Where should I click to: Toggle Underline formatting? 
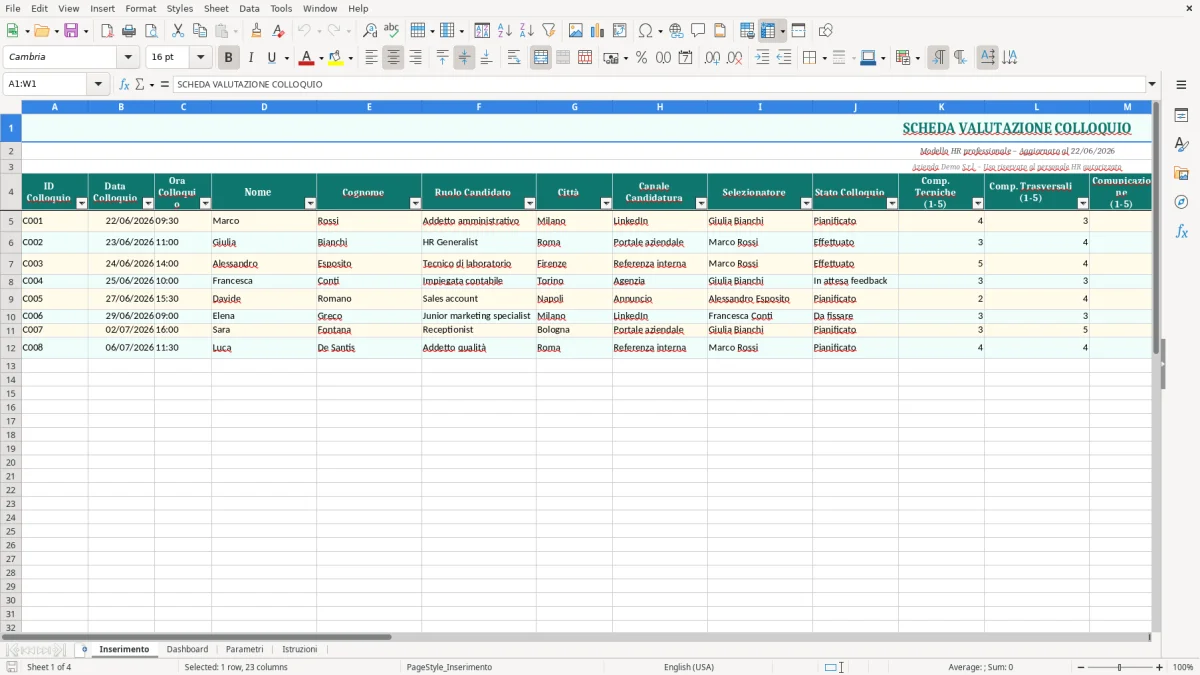272,58
